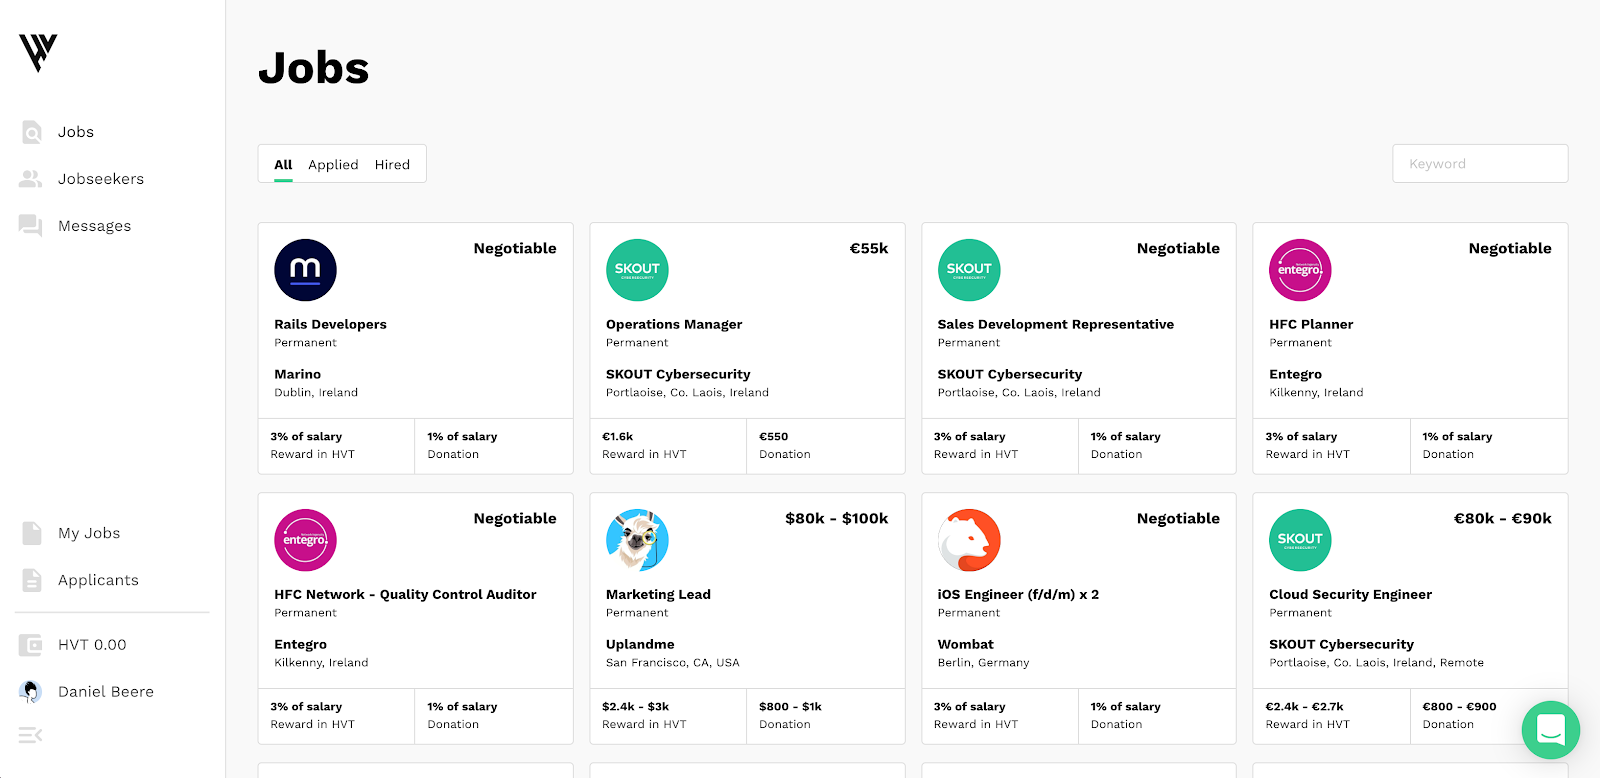The width and height of the screenshot is (1600, 778).
Task: Click the €2.4k - €2.7k reward cell
Action: 1332,716
